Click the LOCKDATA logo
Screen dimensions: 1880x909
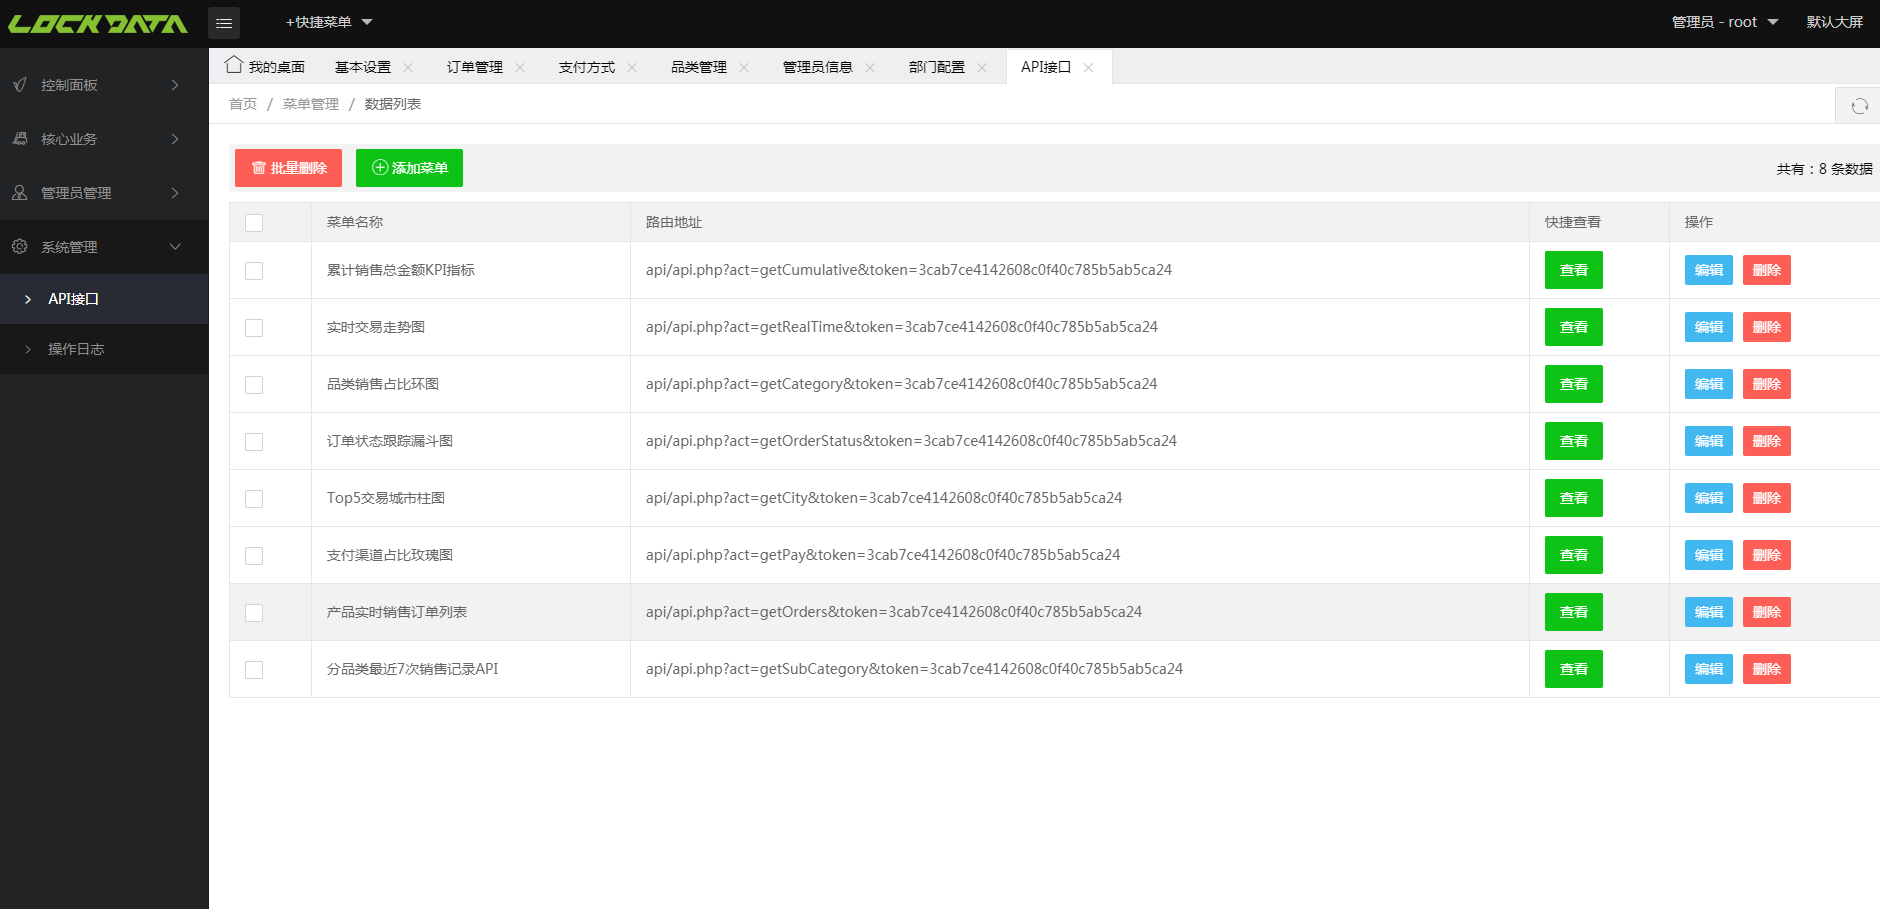pos(98,24)
